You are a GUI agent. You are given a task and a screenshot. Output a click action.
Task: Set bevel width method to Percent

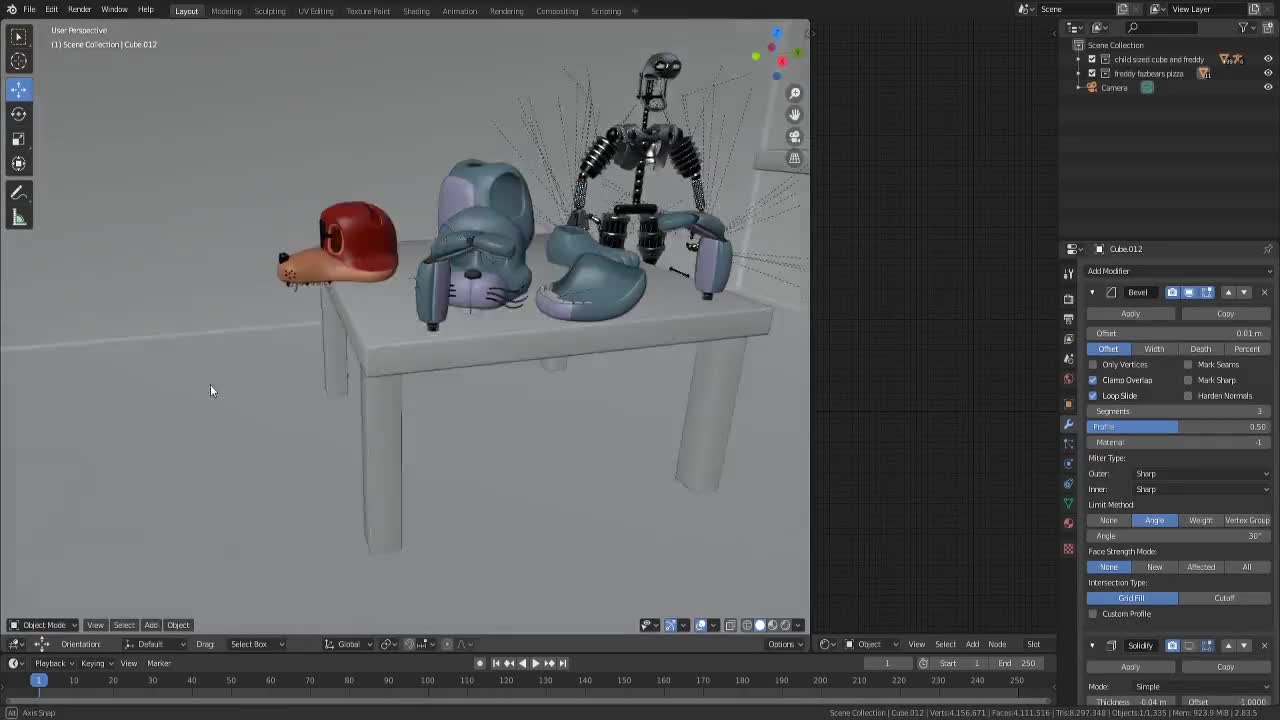pos(1247,349)
